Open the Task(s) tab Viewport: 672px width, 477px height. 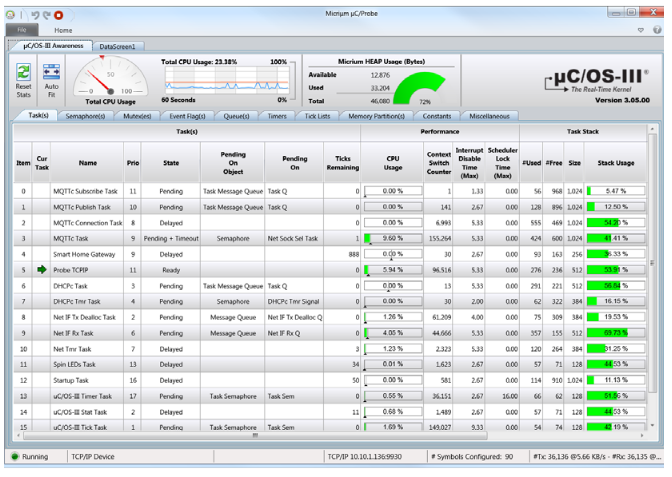pyautogui.click(x=38, y=115)
